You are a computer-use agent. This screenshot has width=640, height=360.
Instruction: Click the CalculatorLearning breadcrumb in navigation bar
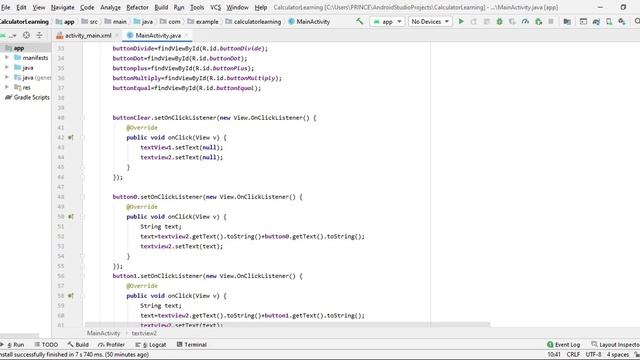coord(24,22)
